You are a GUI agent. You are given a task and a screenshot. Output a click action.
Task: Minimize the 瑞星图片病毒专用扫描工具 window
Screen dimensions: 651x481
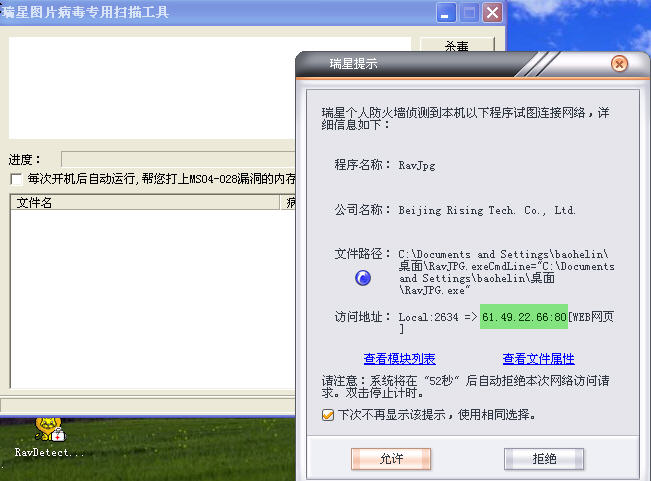[446, 13]
